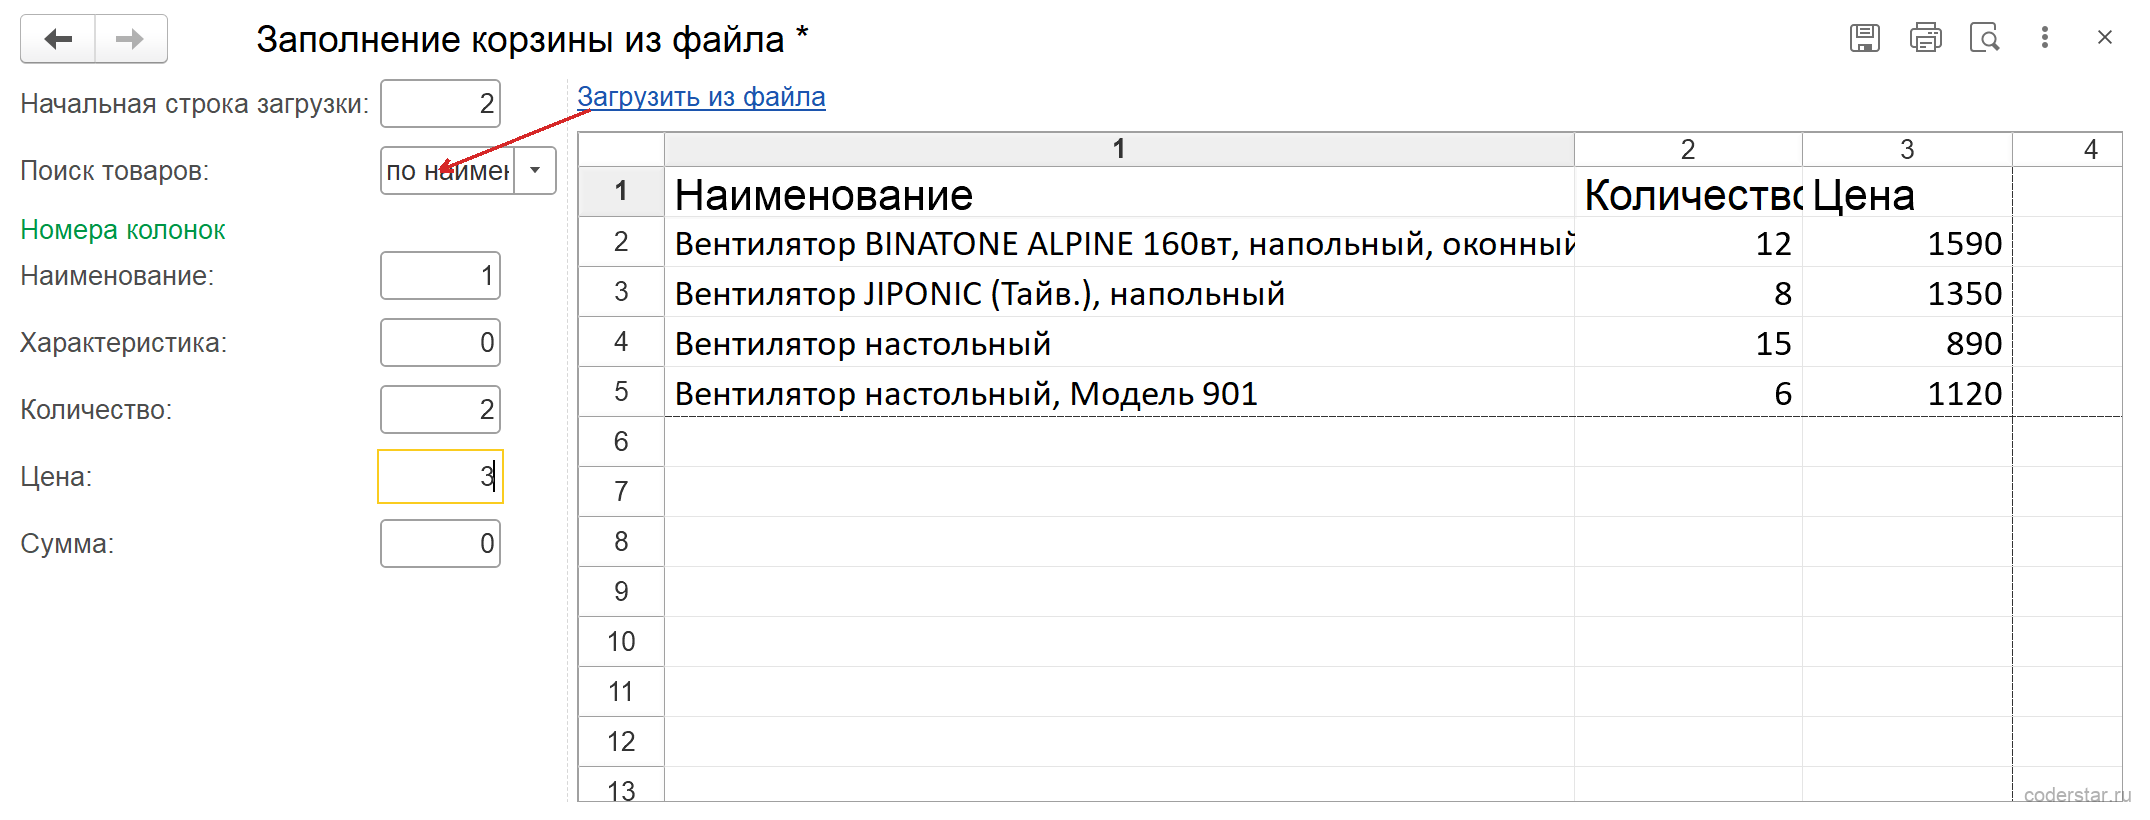This screenshot has width=2150, height=820.
Task: Select the Вентилятор настольный, Модель 901 cell
Action: click(x=1119, y=393)
